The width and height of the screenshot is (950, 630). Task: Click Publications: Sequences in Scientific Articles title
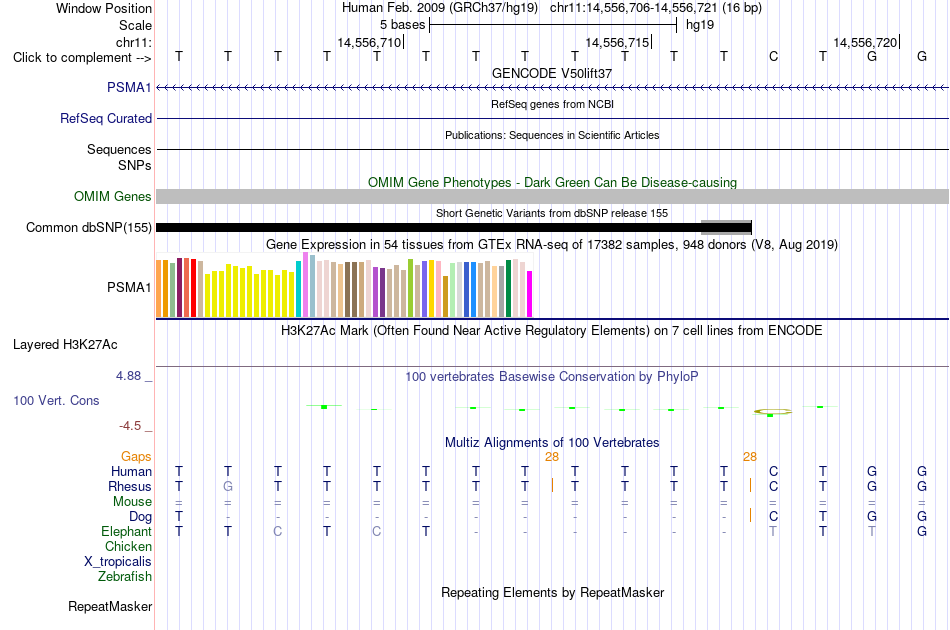pyautogui.click(x=552, y=135)
